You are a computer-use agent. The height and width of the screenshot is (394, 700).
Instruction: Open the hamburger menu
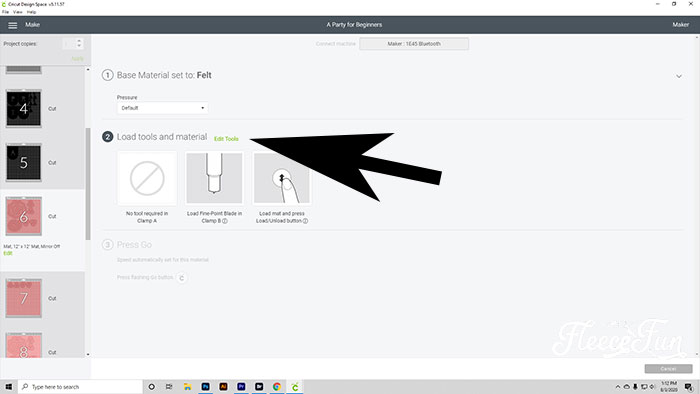tap(12, 25)
